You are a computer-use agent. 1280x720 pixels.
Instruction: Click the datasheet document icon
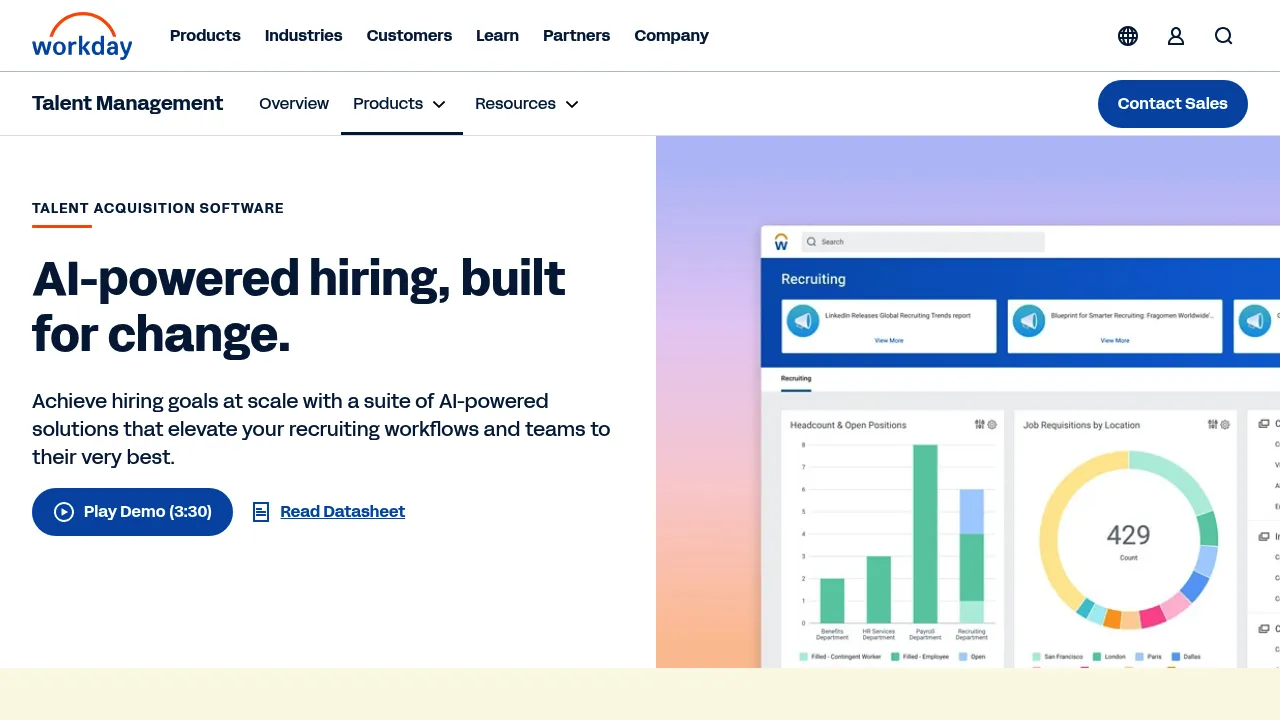261,512
